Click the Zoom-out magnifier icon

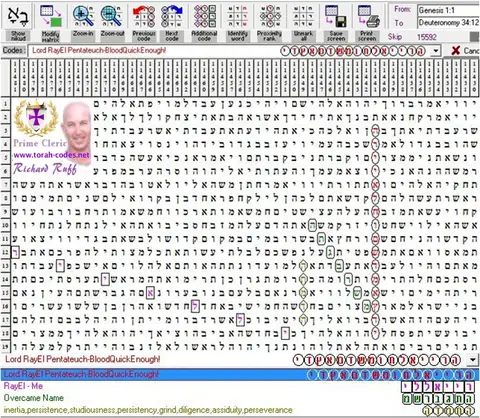point(112,16)
